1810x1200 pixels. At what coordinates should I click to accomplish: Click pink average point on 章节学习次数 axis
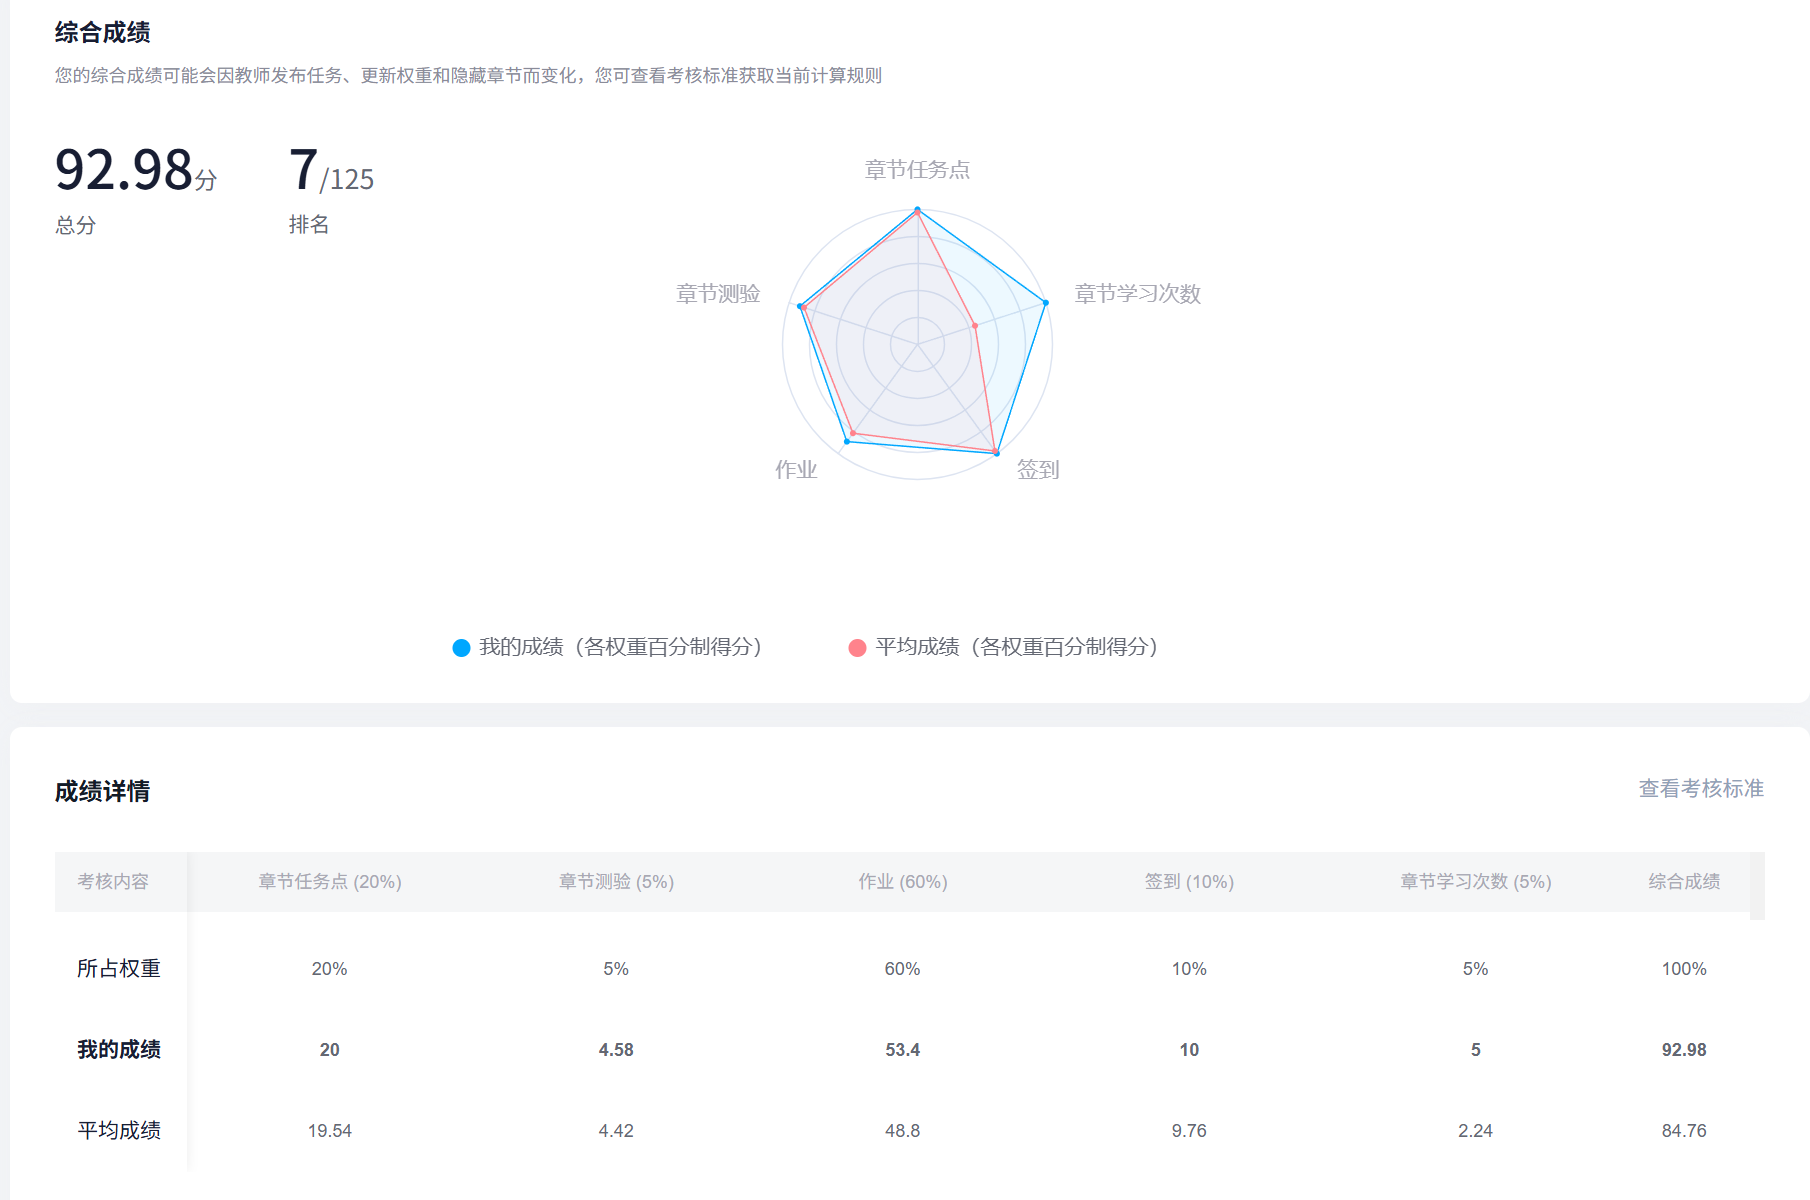click(x=975, y=326)
